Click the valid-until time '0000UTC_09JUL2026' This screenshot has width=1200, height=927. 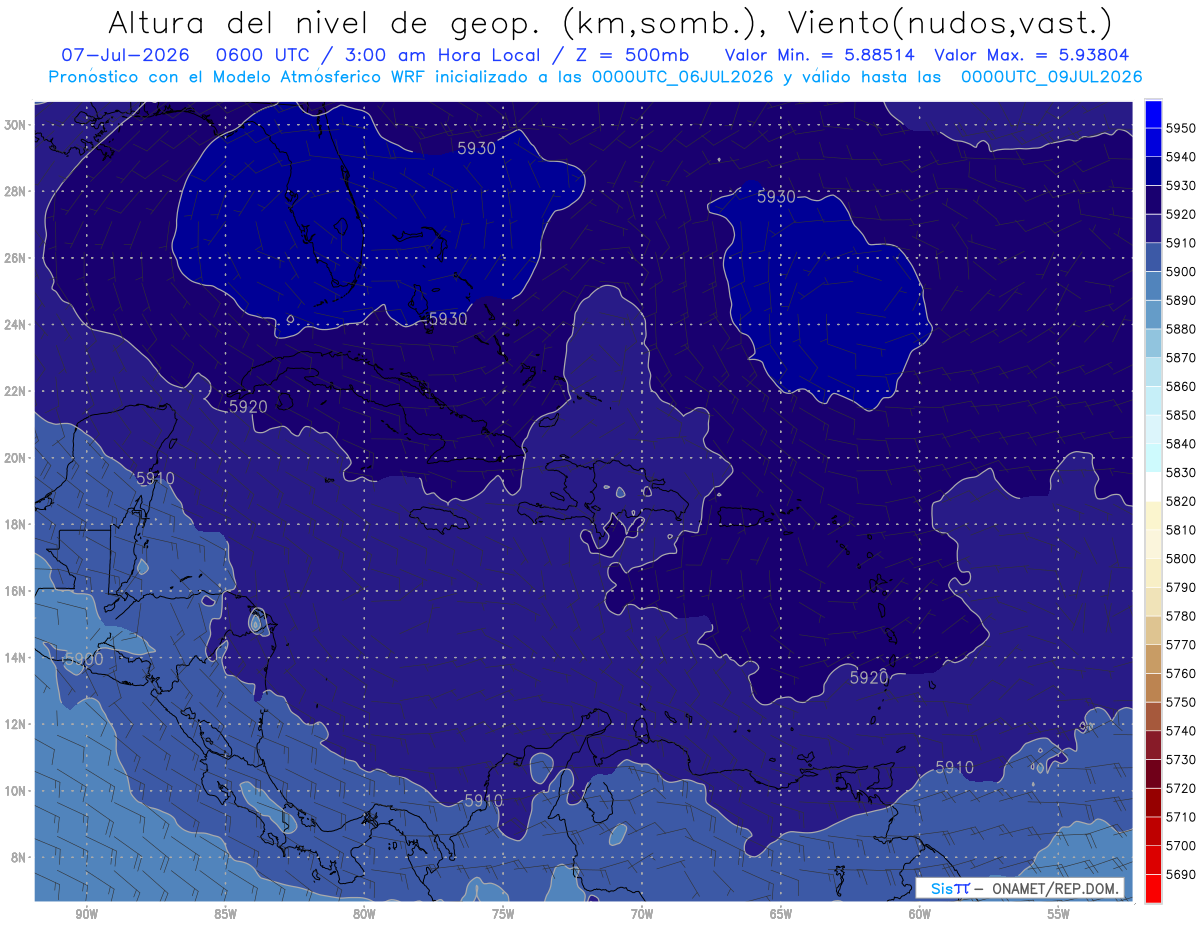[x=1051, y=76]
